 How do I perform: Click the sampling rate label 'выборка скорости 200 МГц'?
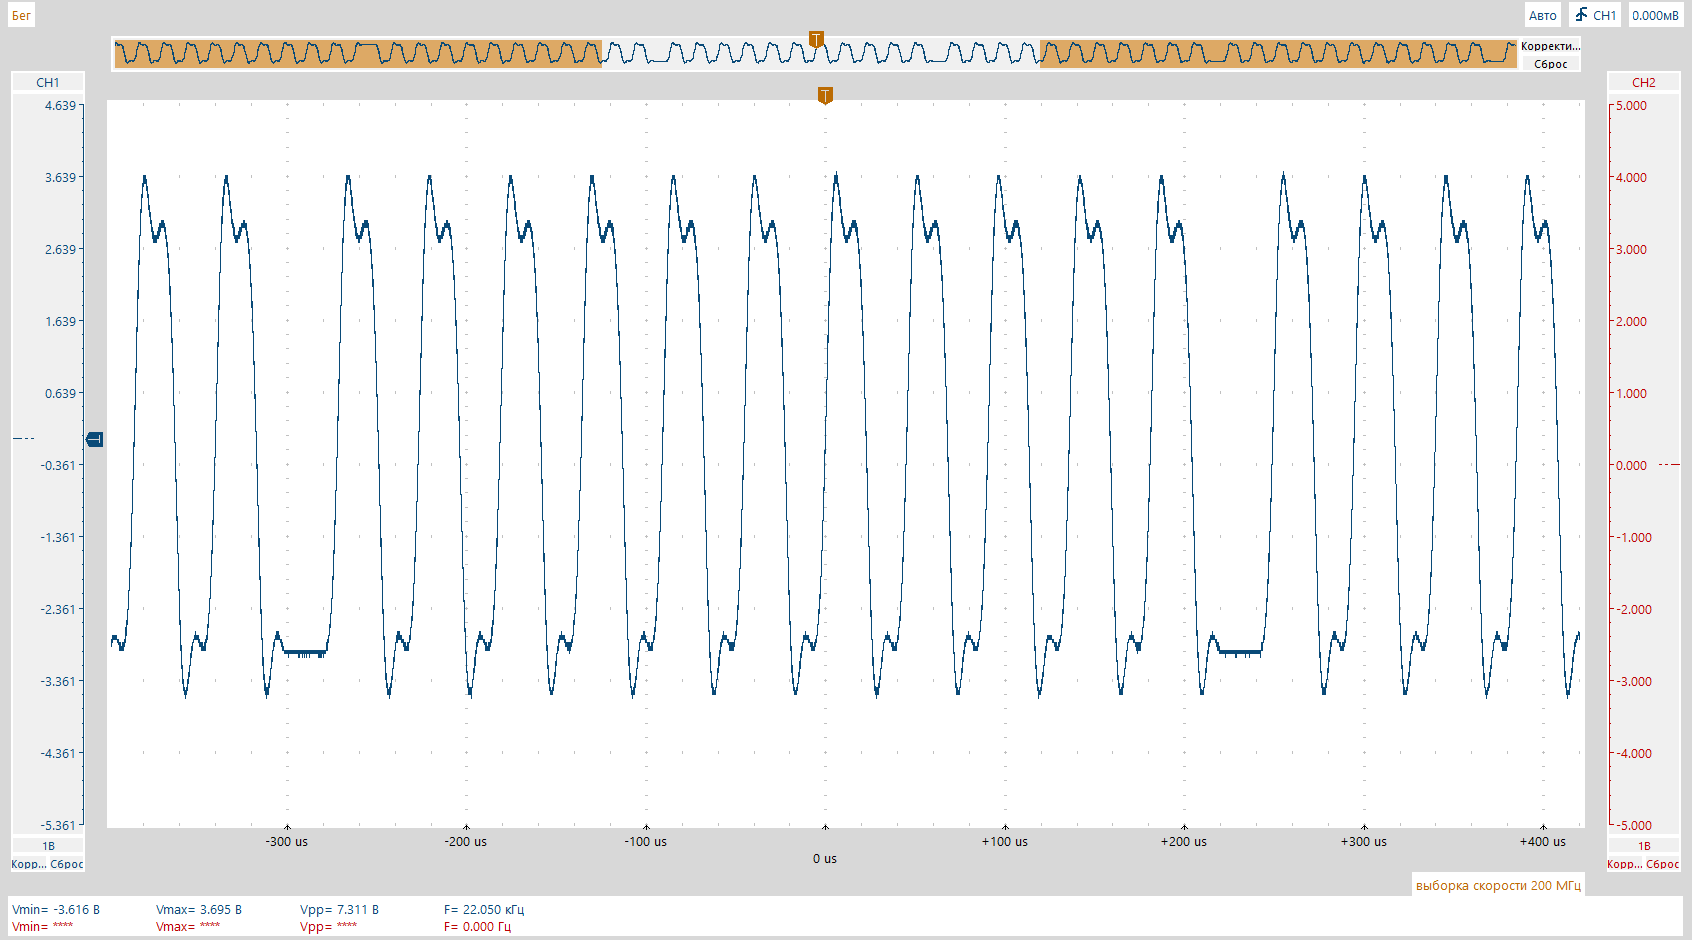tap(1498, 885)
